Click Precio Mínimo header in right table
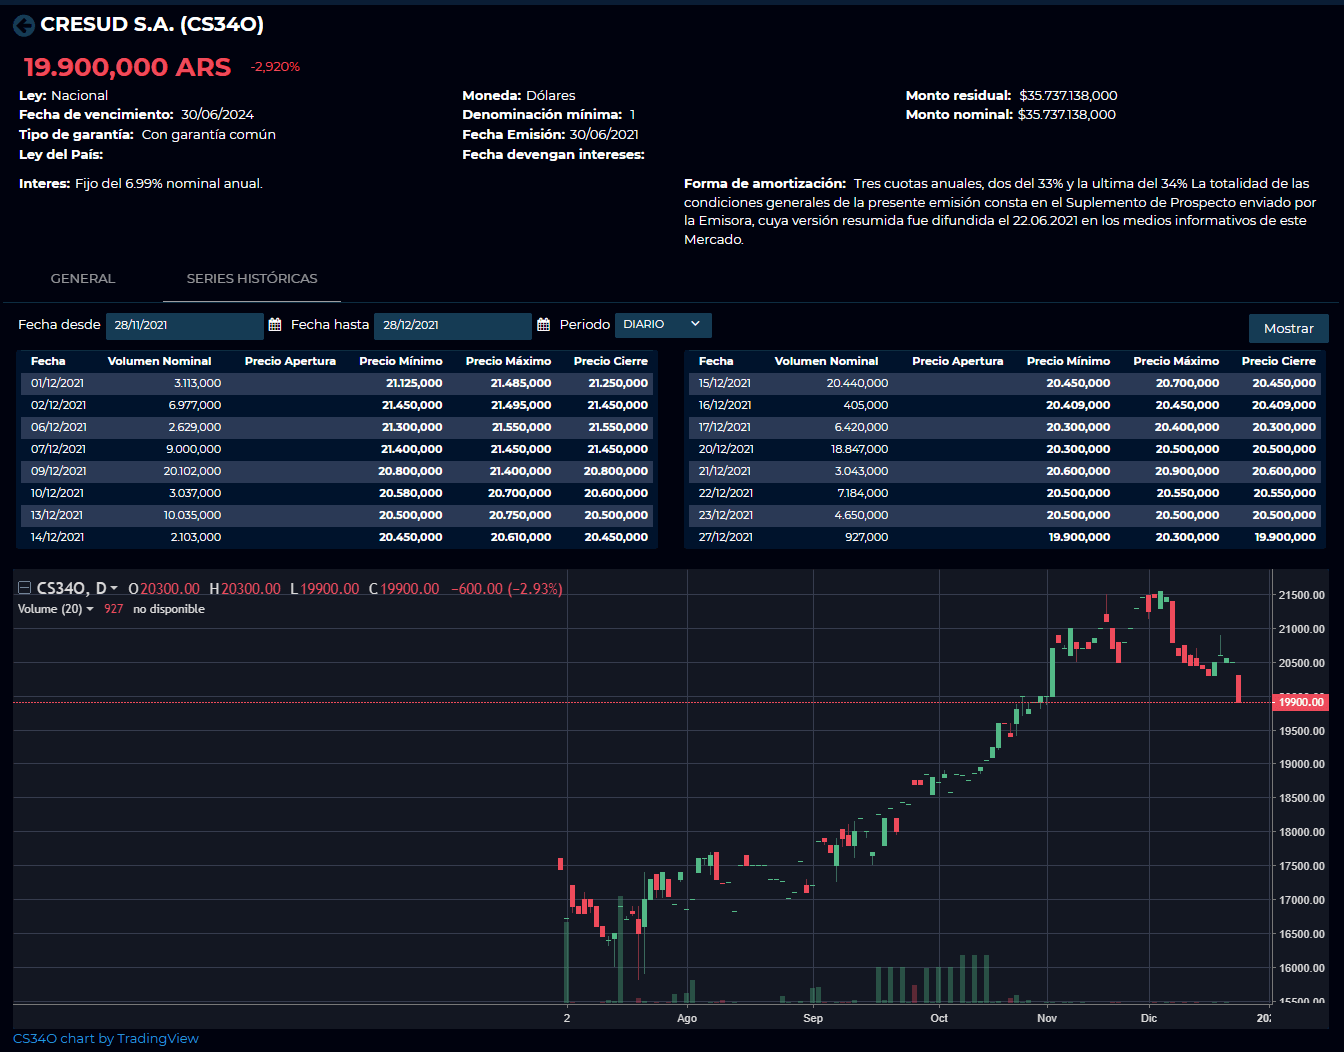The height and width of the screenshot is (1052, 1344). point(1068,361)
